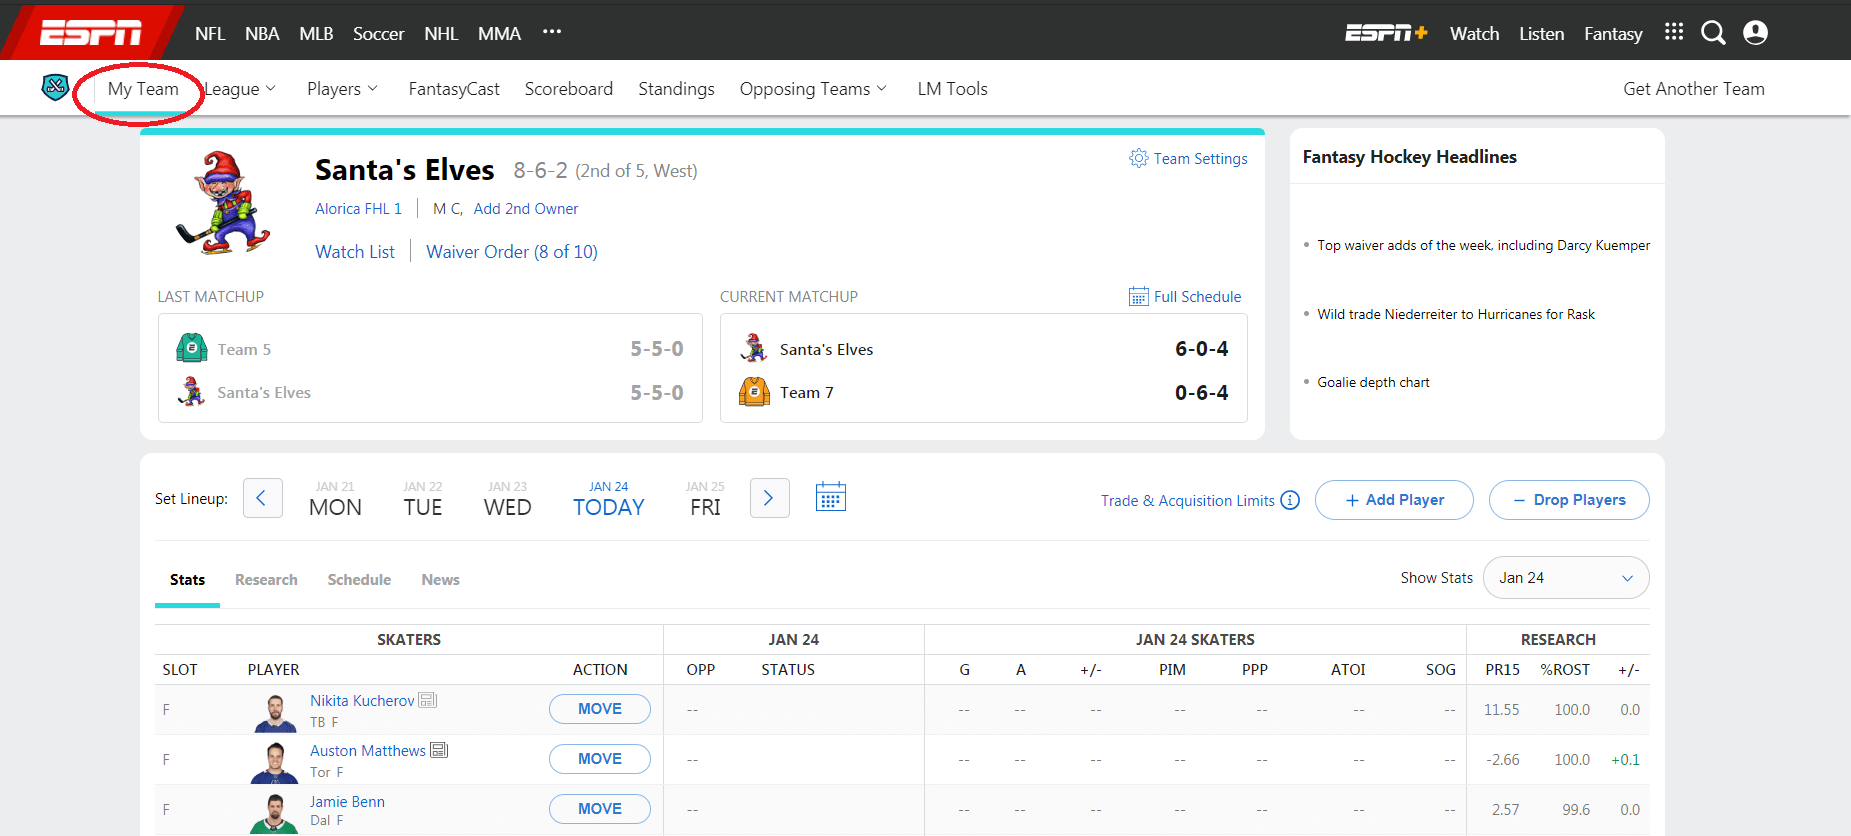1851x836 pixels.
Task: Select WED Jan 23 lineup date
Action: click(x=508, y=498)
